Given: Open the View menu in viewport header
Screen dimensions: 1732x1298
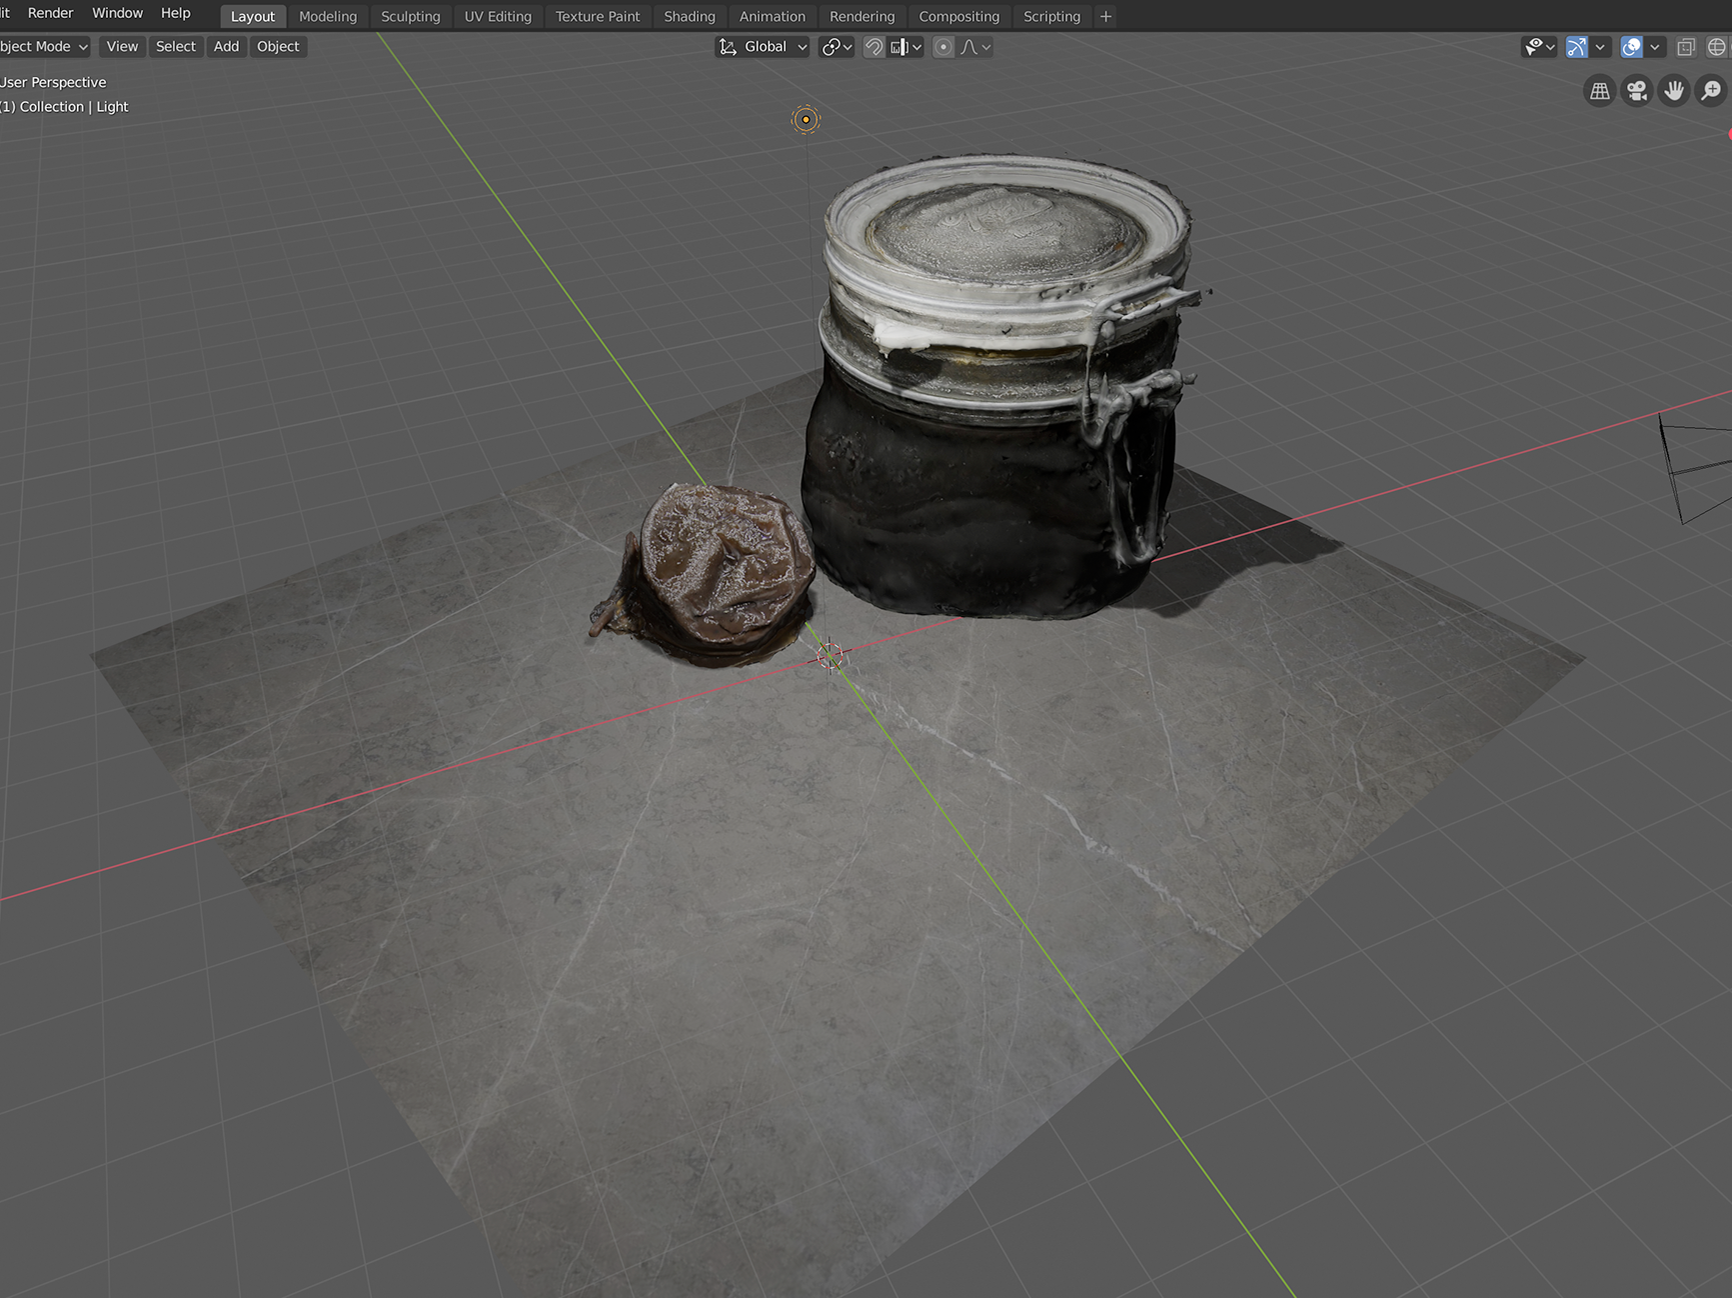Looking at the screenshot, I should [122, 47].
